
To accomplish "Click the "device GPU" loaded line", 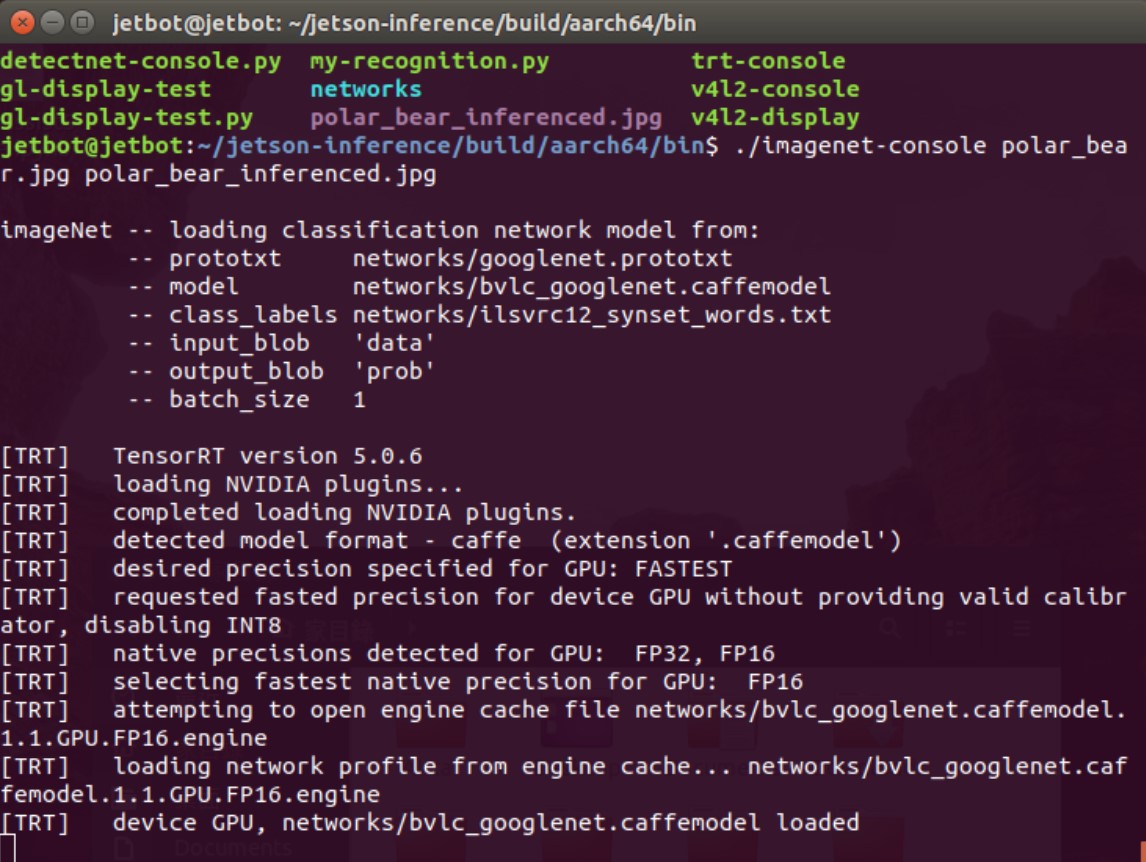I will 485,823.
